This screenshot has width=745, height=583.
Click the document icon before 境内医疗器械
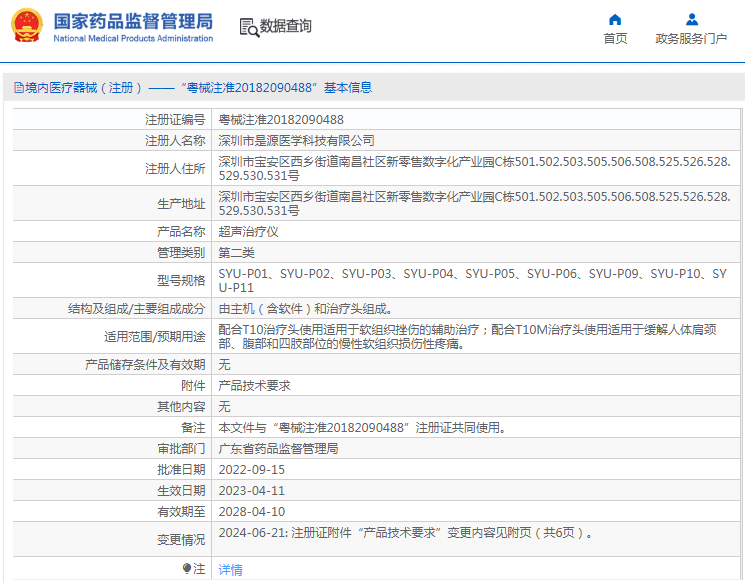click(x=18, y=88)
